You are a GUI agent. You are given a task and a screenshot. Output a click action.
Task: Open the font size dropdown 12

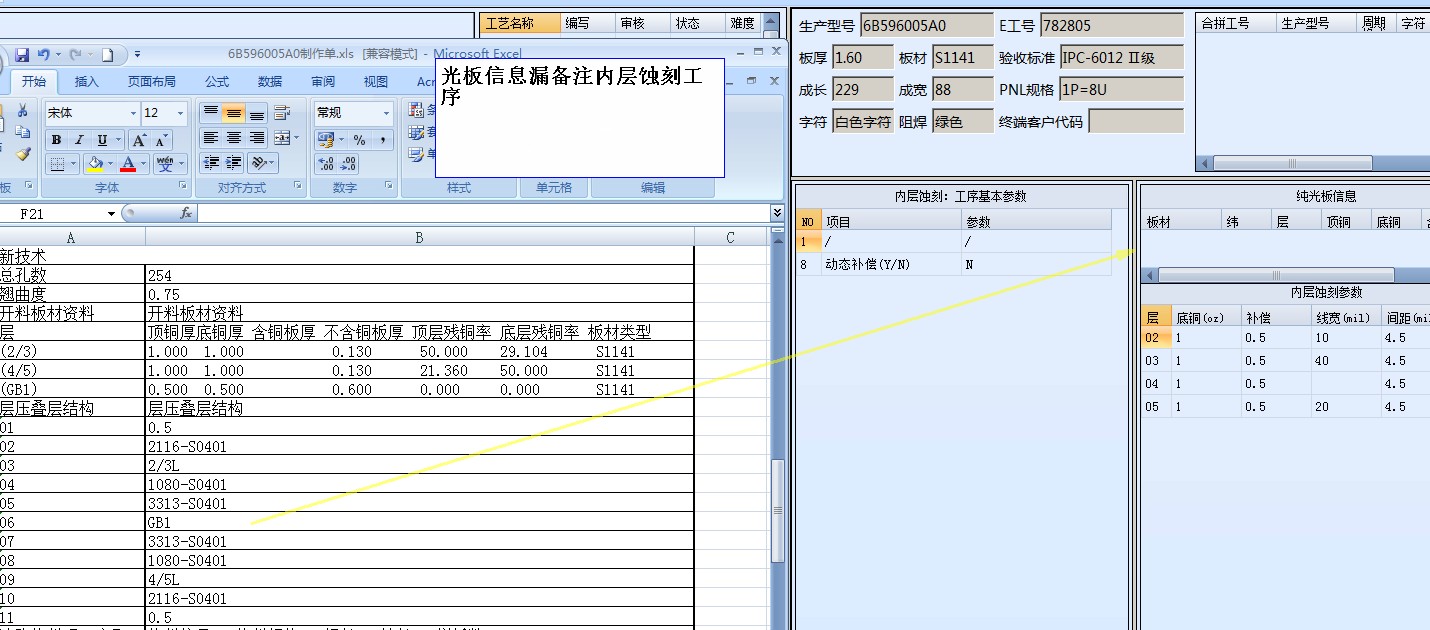(180, 113)
